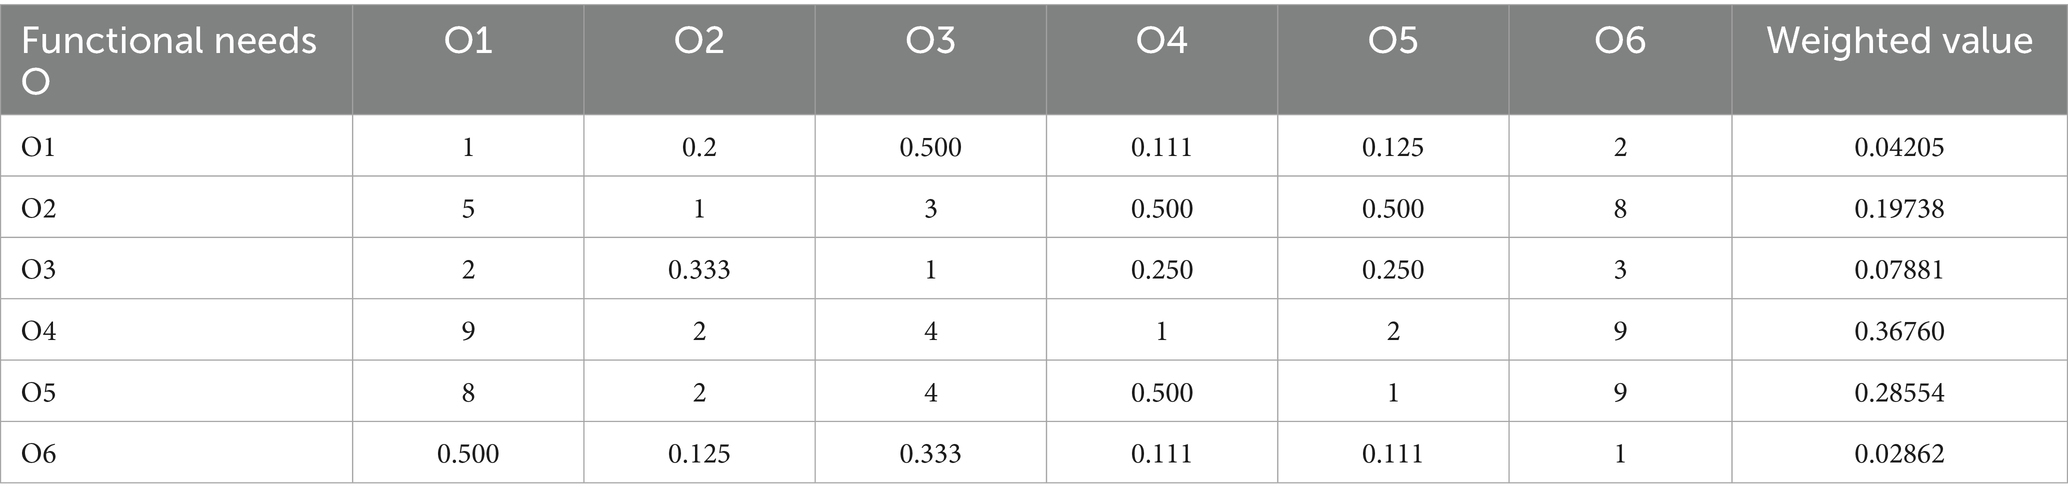
Task: Click the O5 row label
Action: tap(39, 392)
